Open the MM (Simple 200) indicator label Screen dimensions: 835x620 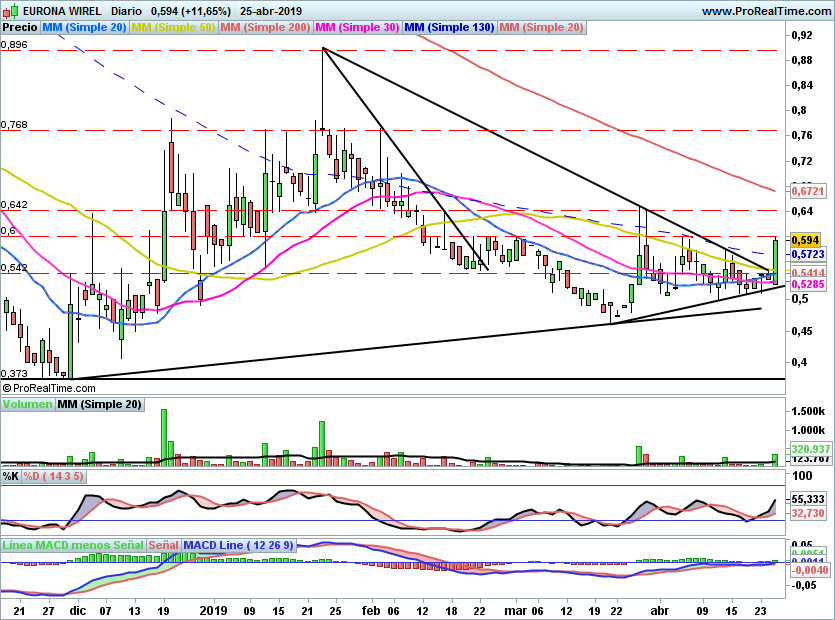265,27
